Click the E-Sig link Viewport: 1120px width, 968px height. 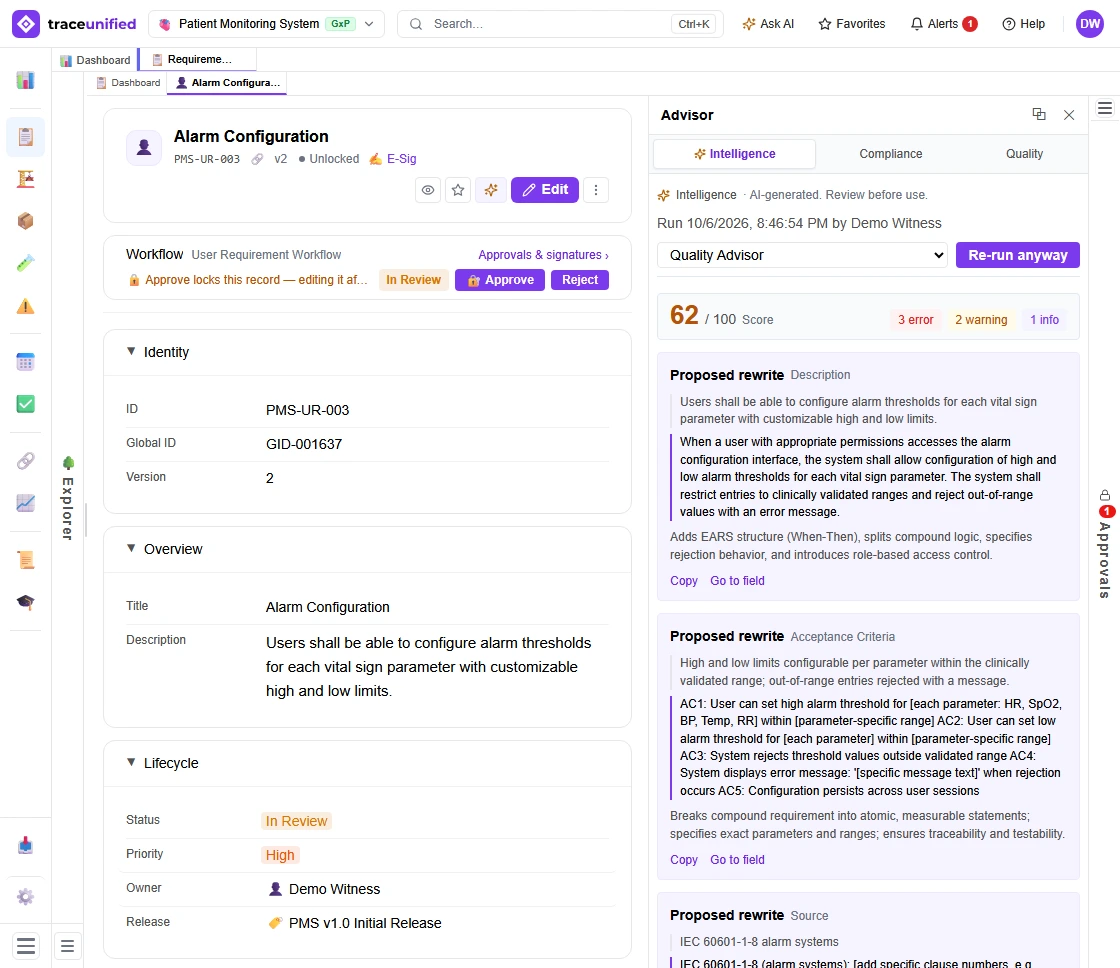coord(393,159)
